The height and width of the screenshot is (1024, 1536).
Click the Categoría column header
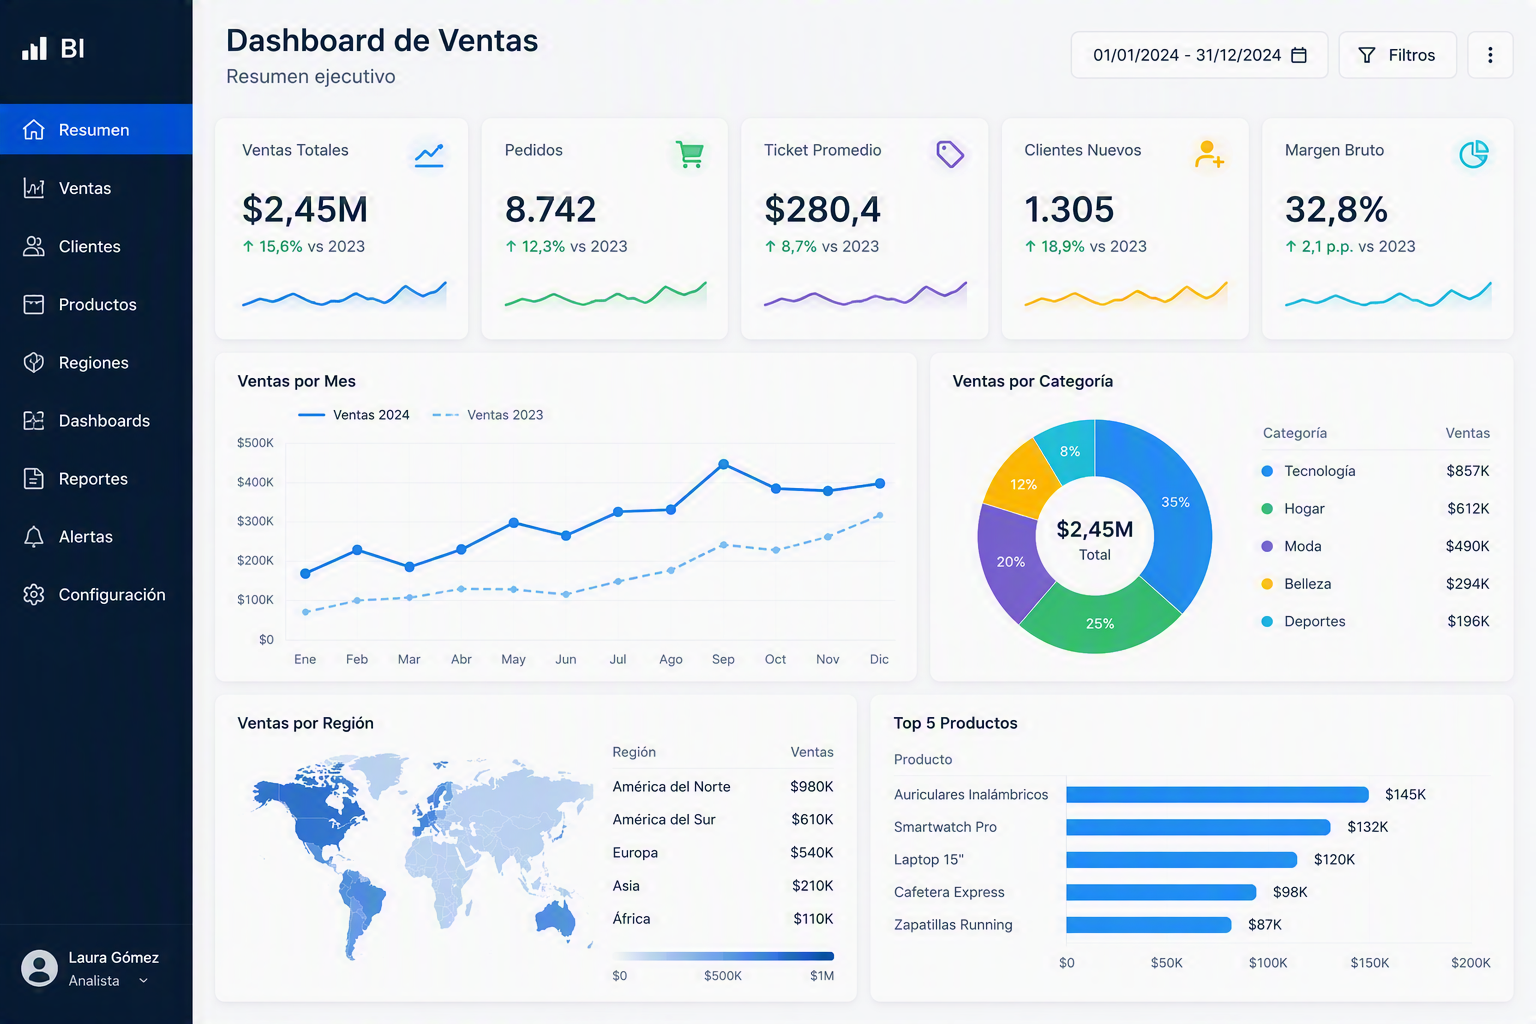pyautogui.click(x=1295, y=433)
